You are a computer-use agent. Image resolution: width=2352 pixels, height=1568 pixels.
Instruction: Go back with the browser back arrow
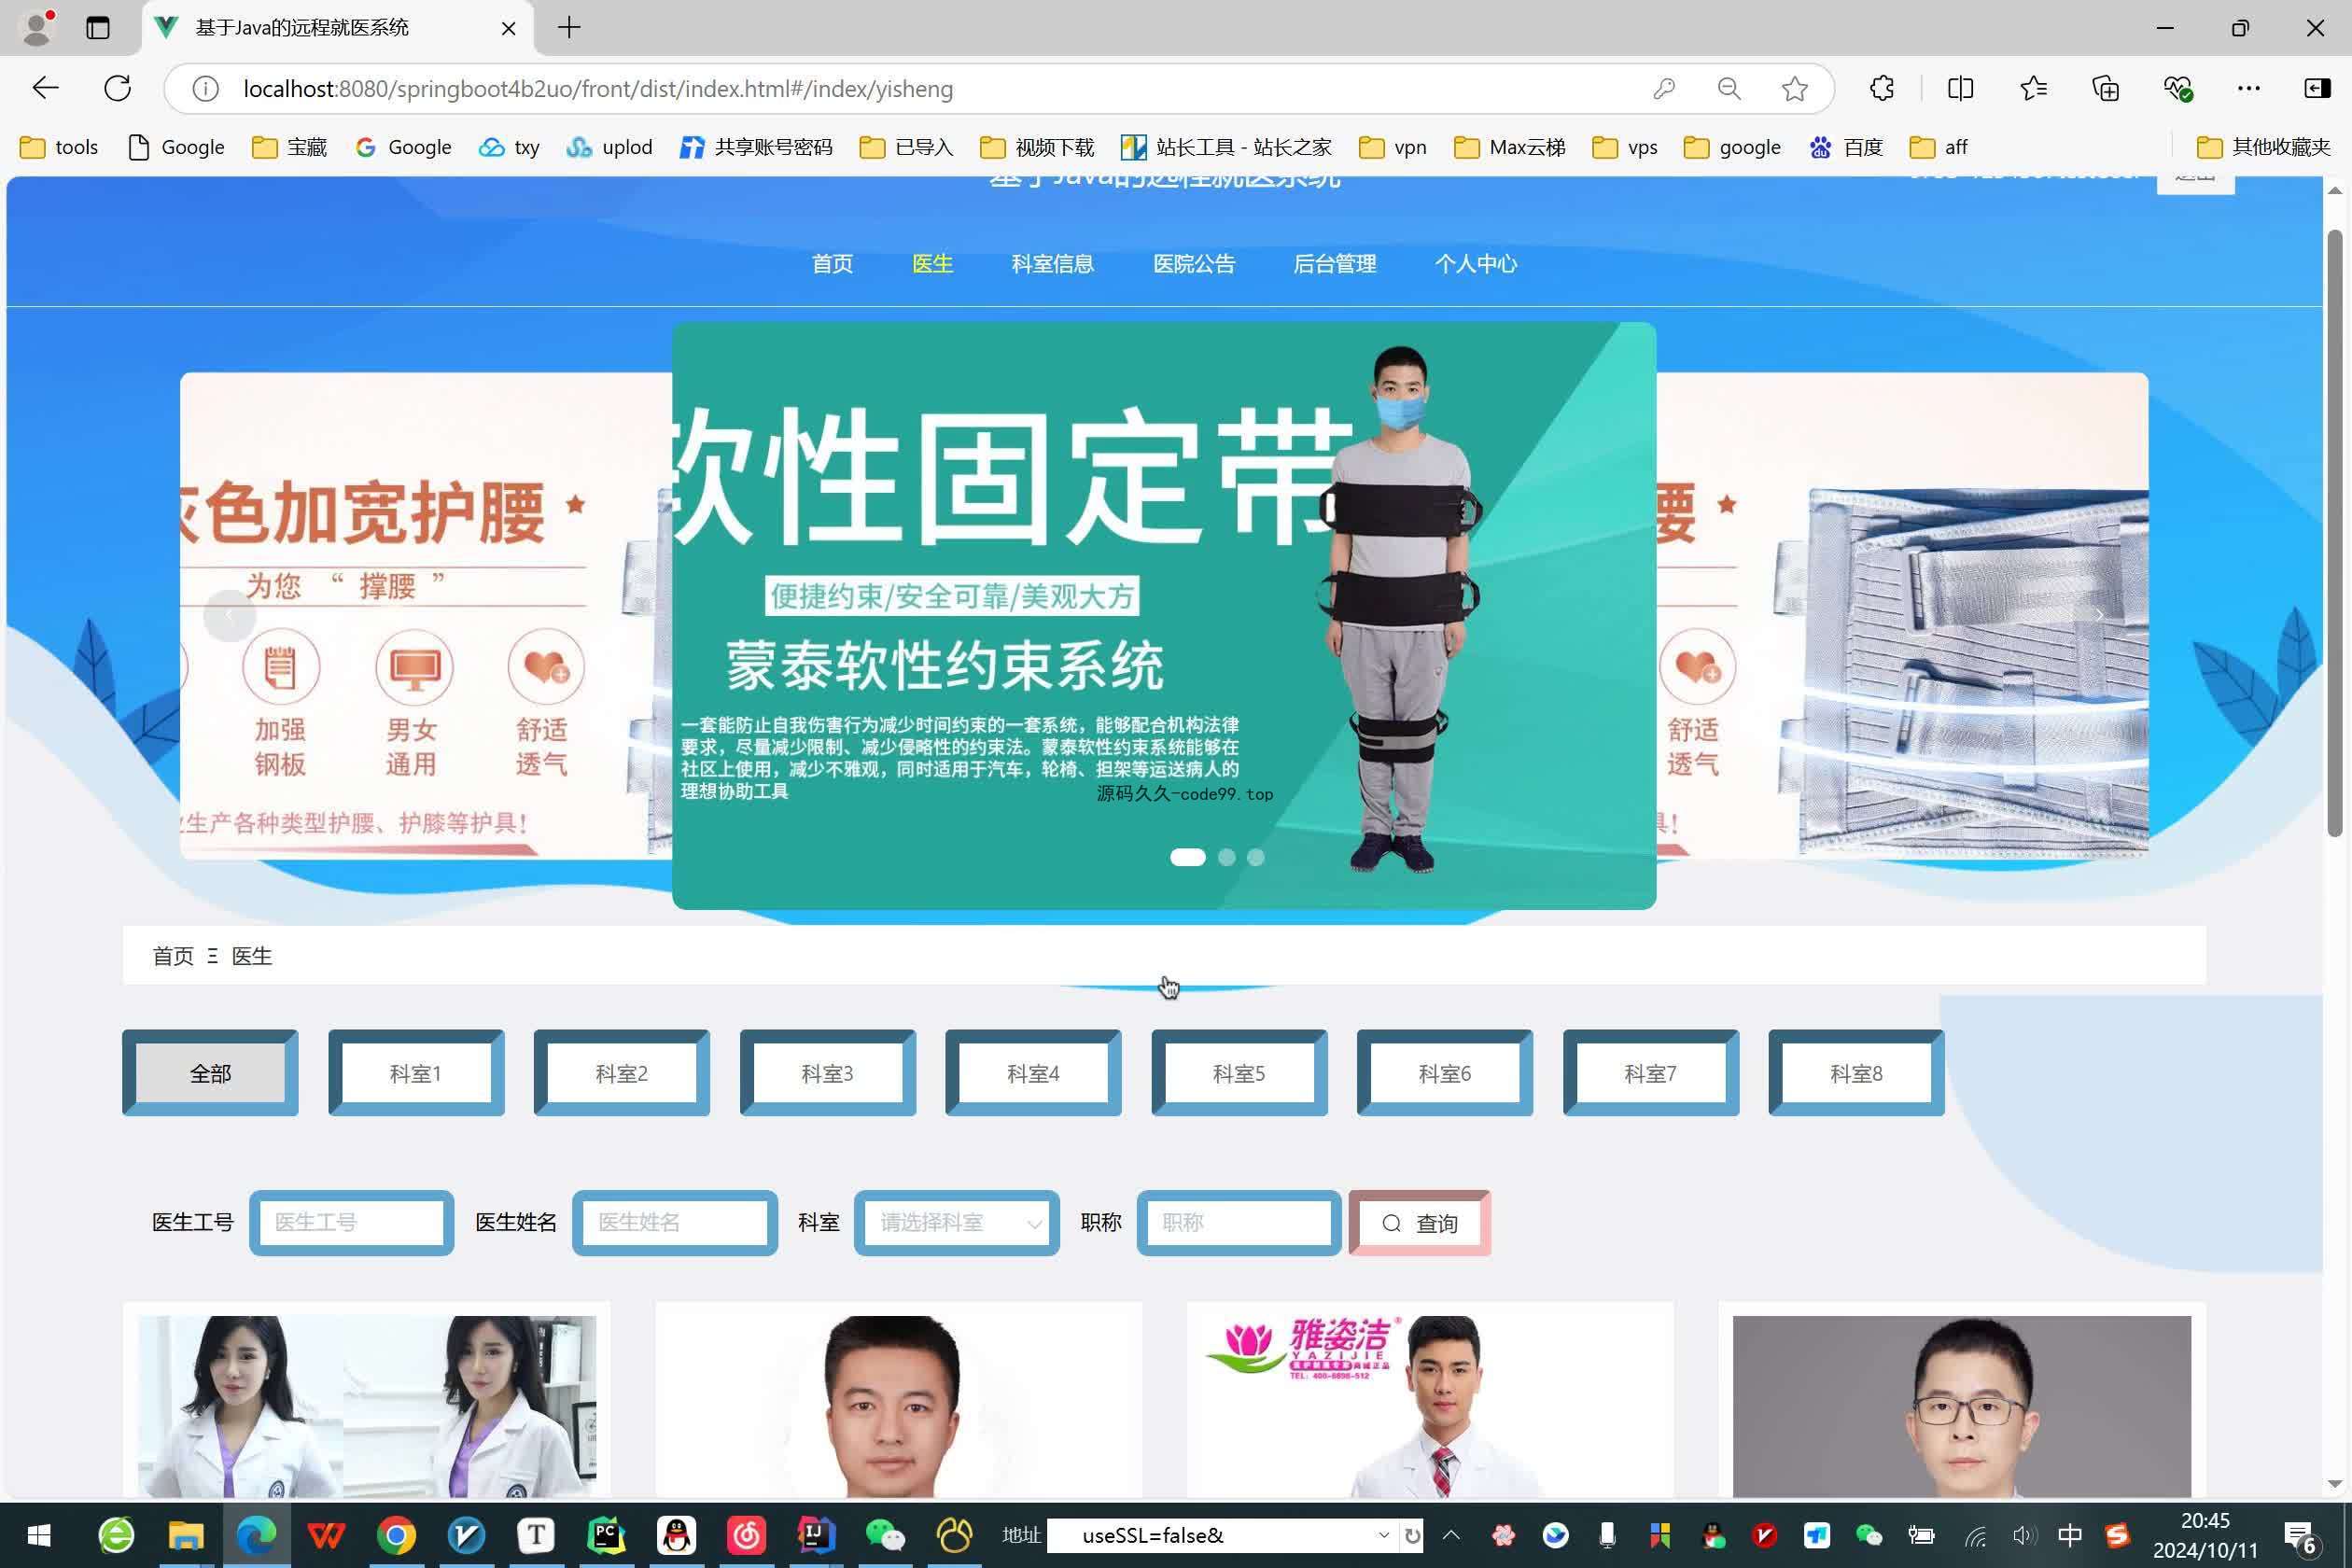[46, 88]
